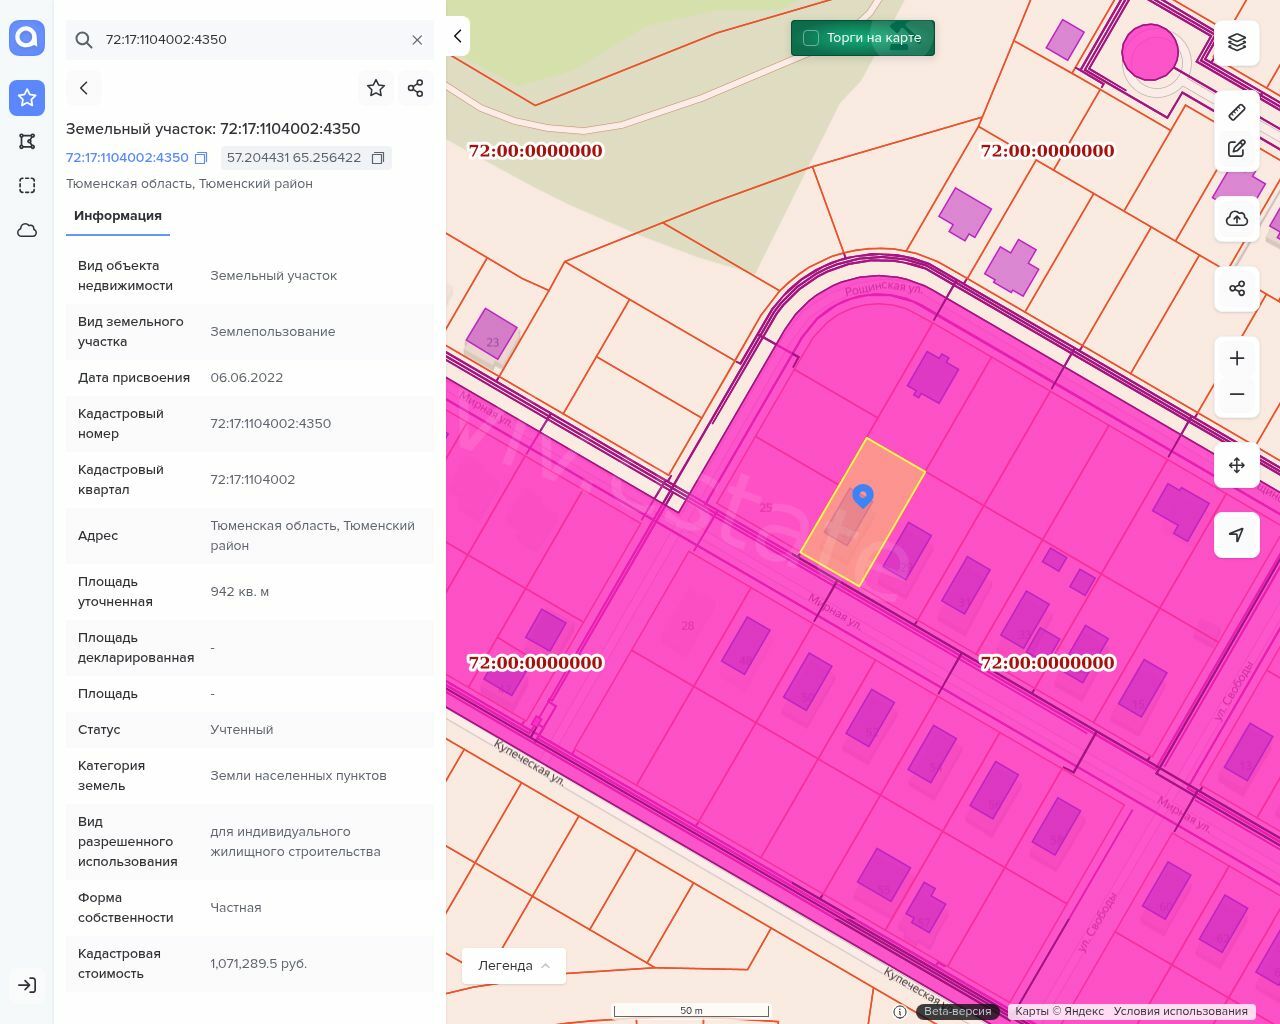Open "Условия использования" link

coord(1180,1011)
